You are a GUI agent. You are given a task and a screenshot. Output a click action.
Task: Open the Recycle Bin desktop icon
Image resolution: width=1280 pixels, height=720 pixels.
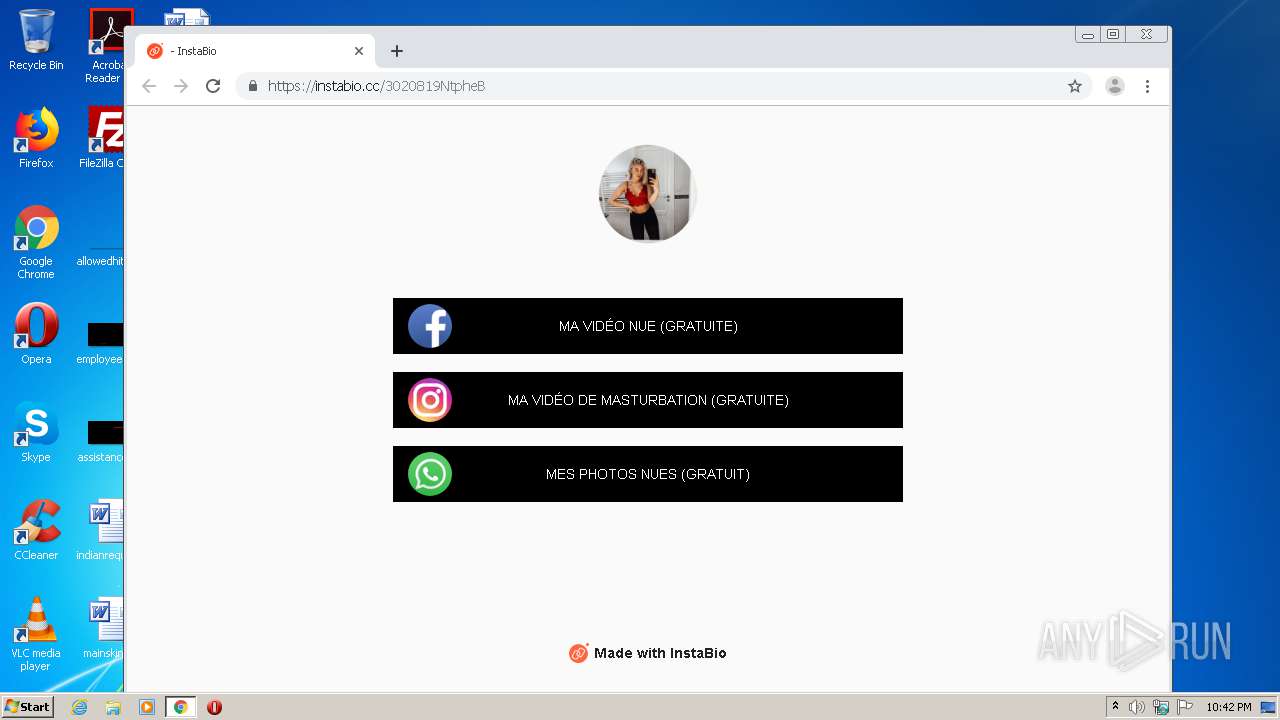click(x=36, y=40)
